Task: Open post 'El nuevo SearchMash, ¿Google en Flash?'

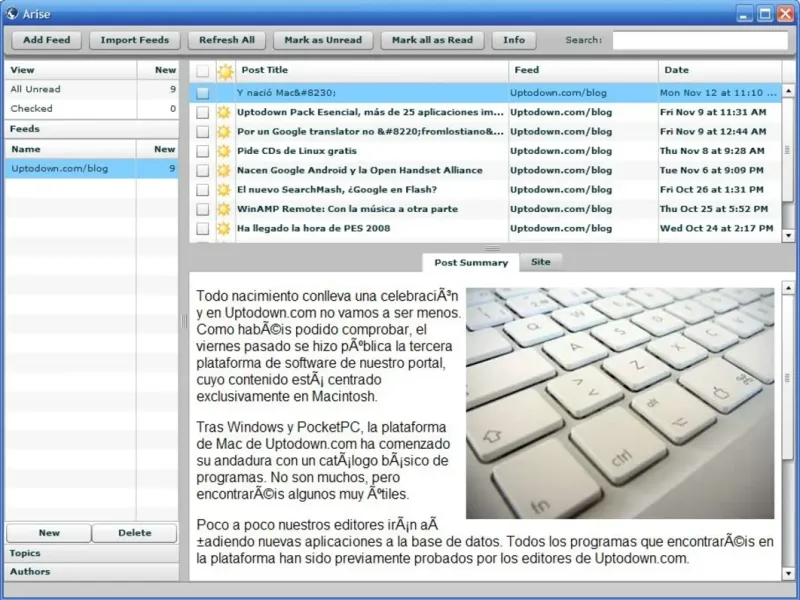Action: (337, 190)
